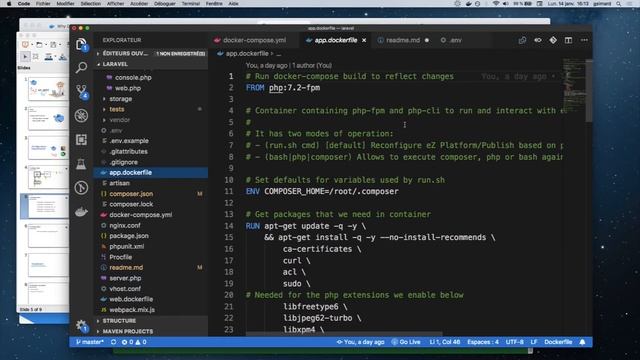Switch to the .env tab
The width and height of the screenshot is (640, 360).
coord(451,40)
